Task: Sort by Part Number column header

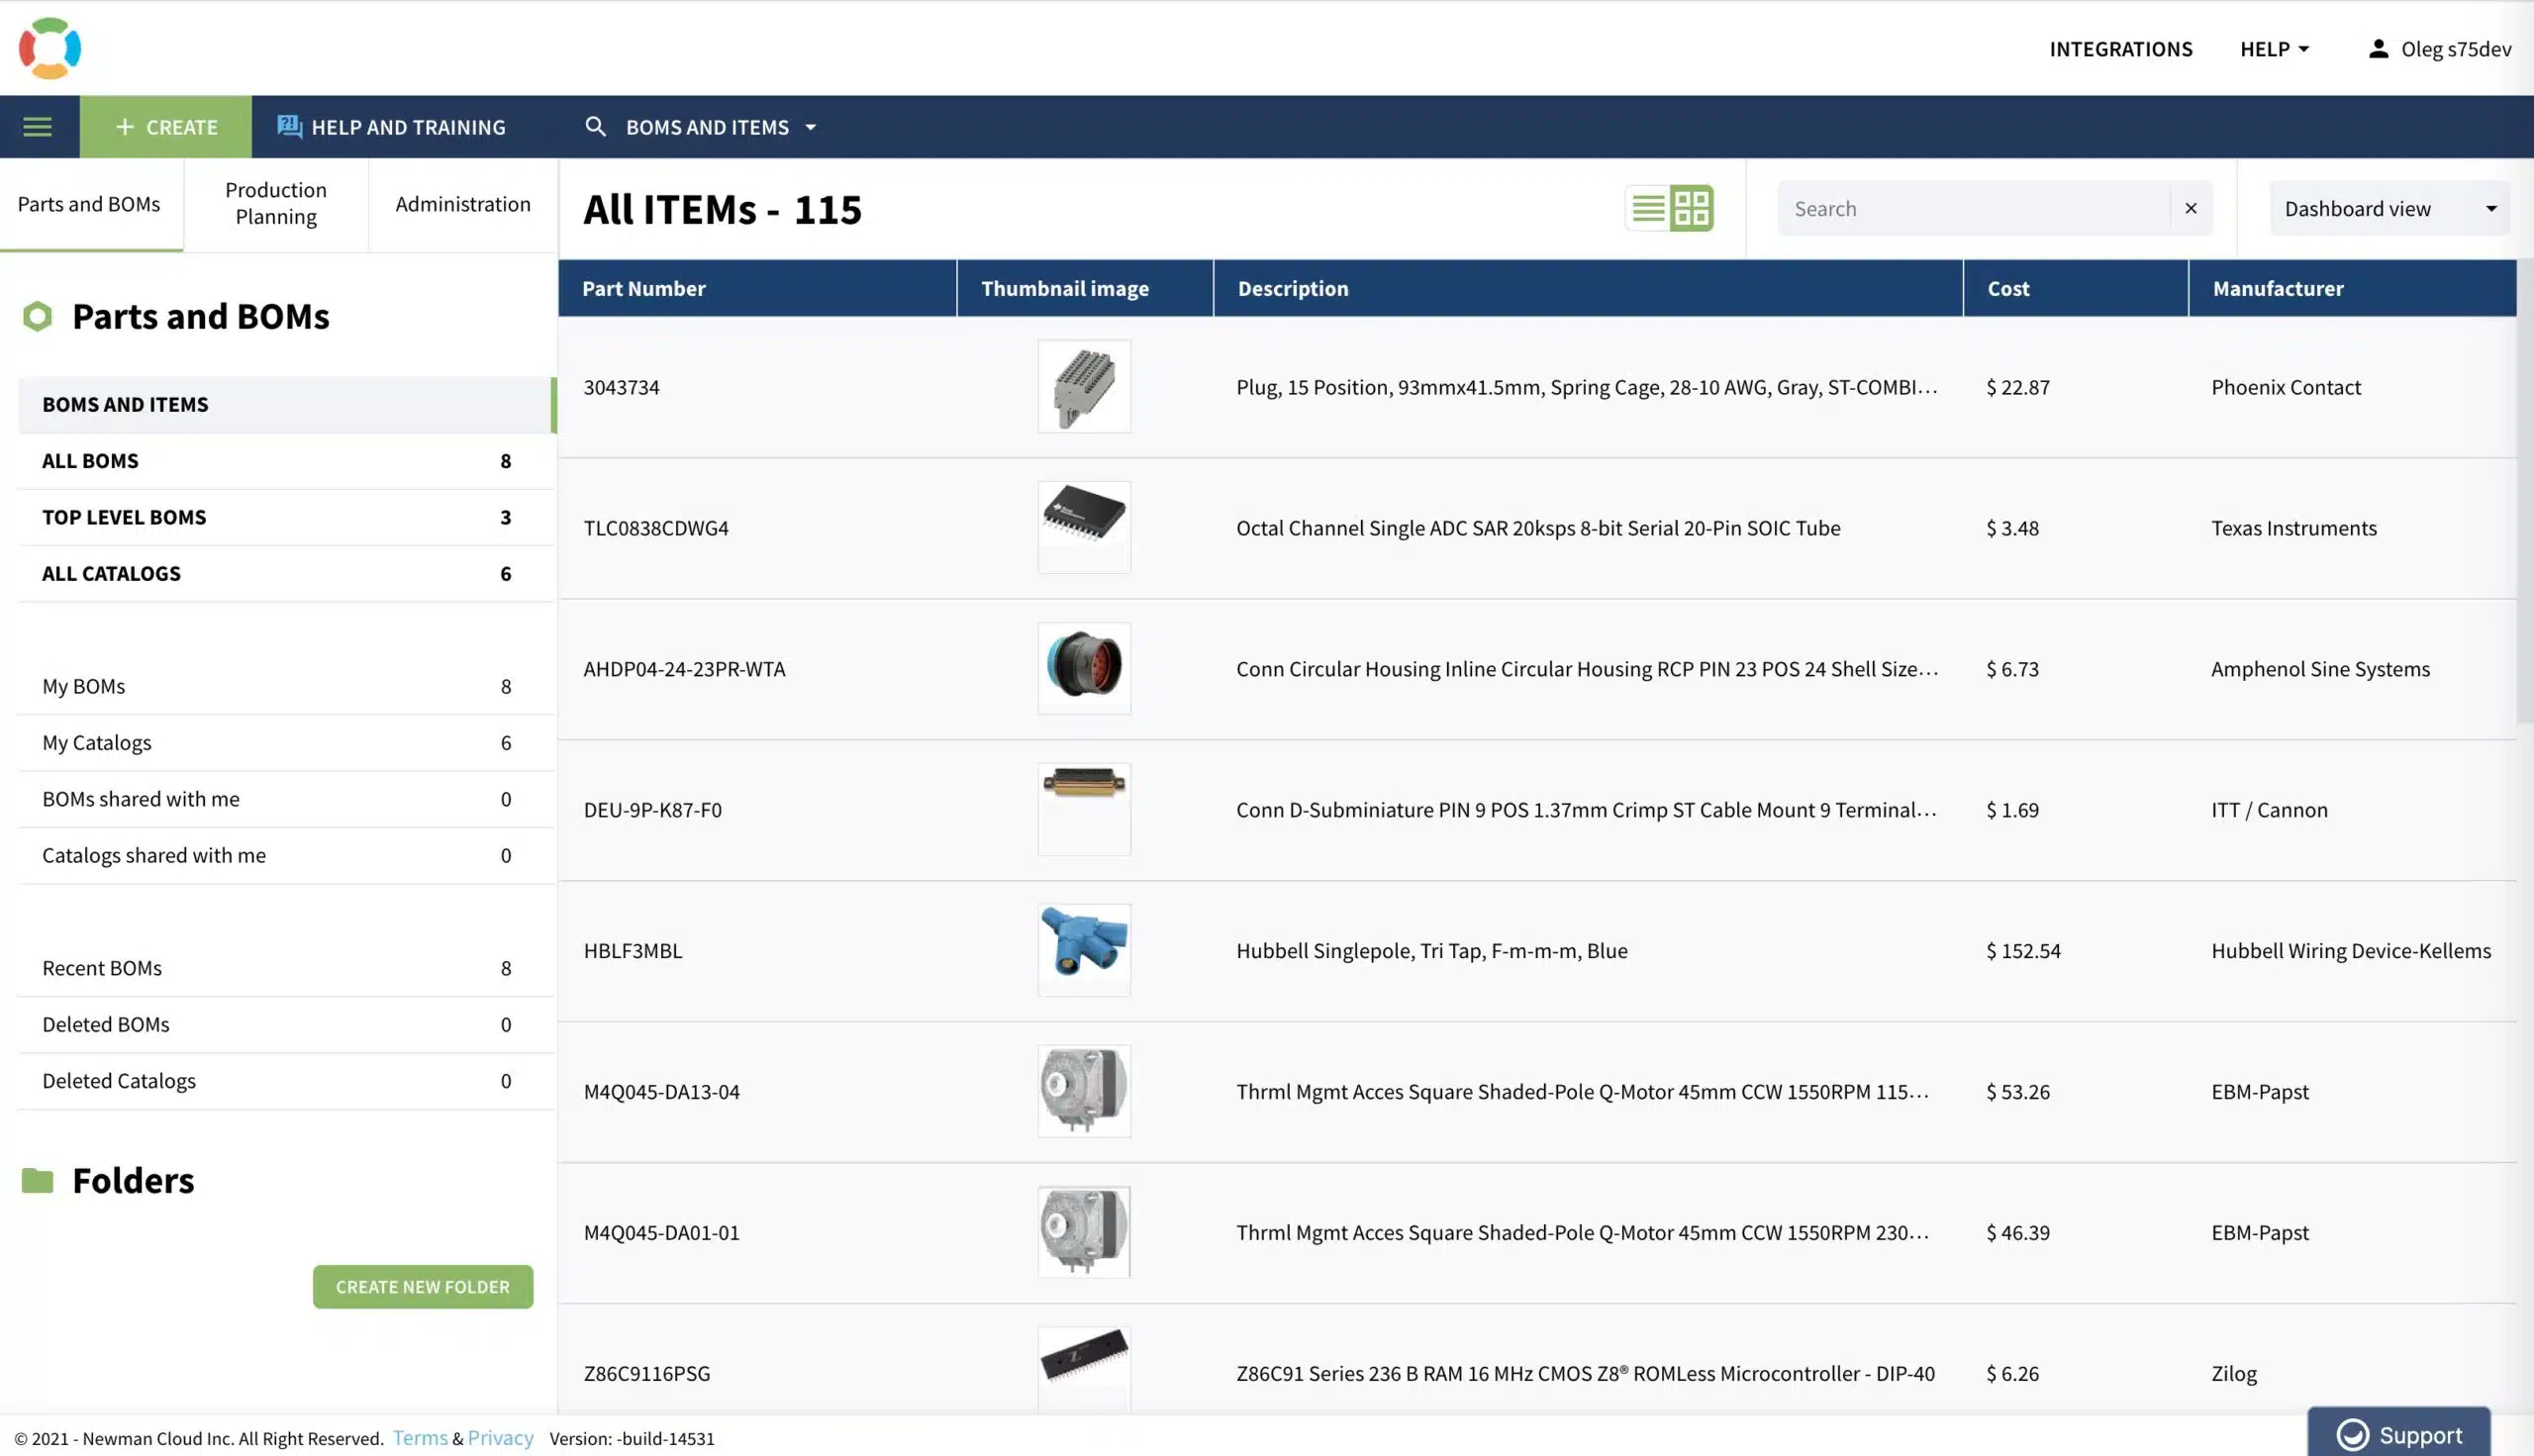Action: point(757,288)
